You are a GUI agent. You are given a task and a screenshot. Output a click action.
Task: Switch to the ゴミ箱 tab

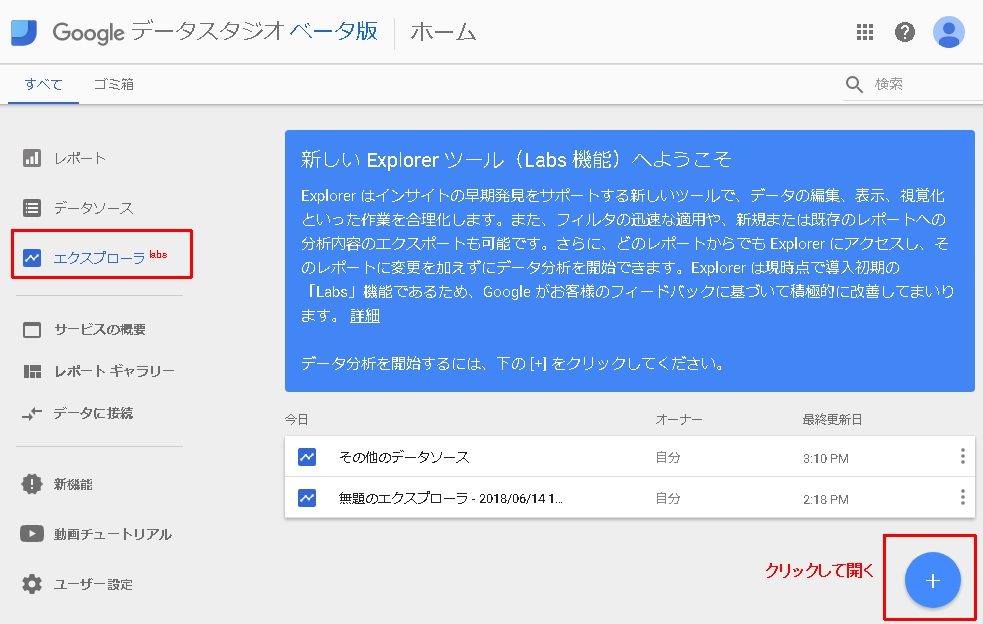113,84
